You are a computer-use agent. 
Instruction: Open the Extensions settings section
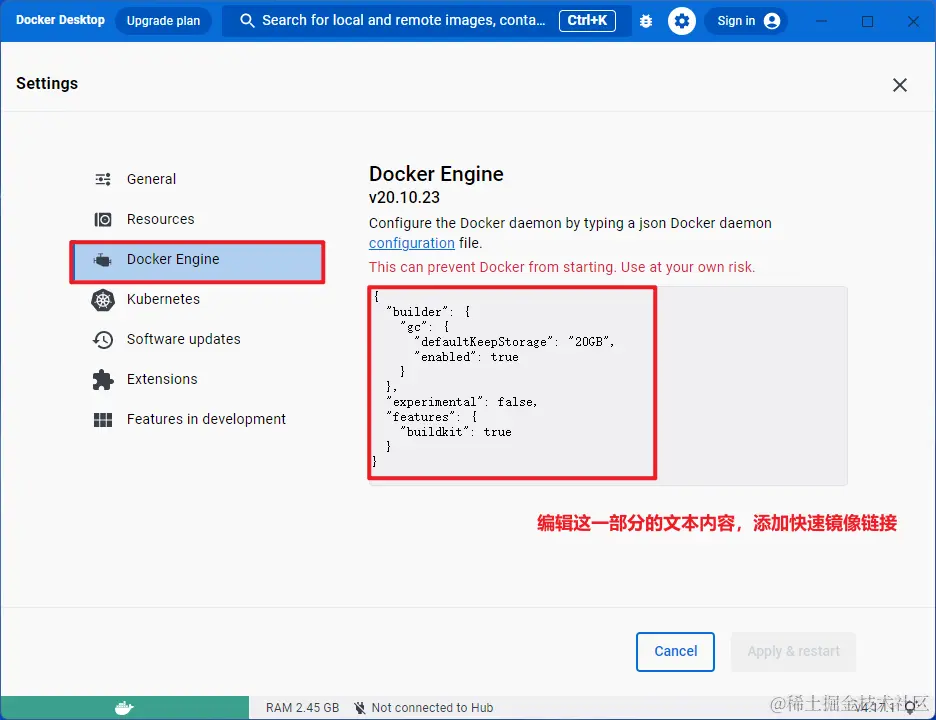tap(197, 379)
